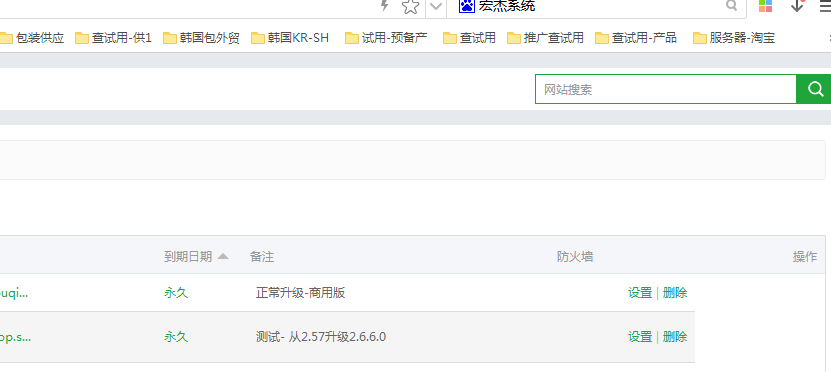This screenshot has height=372, width=831.
Task: Edit the 测试- 从2.57升级2.6.6.0 remark
Action: [x=321, y=336]
